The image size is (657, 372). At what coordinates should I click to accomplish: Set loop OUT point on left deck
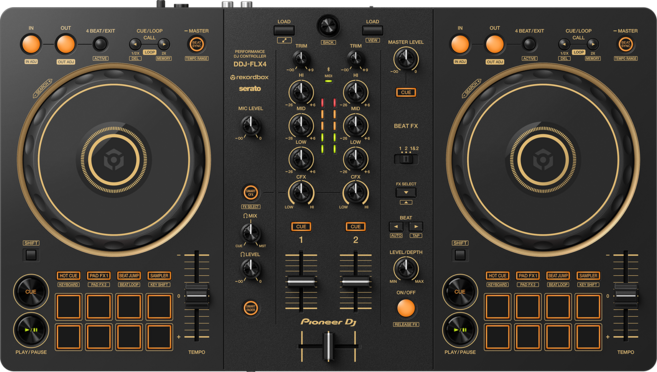pyautogui.click(x=66, y=44)
